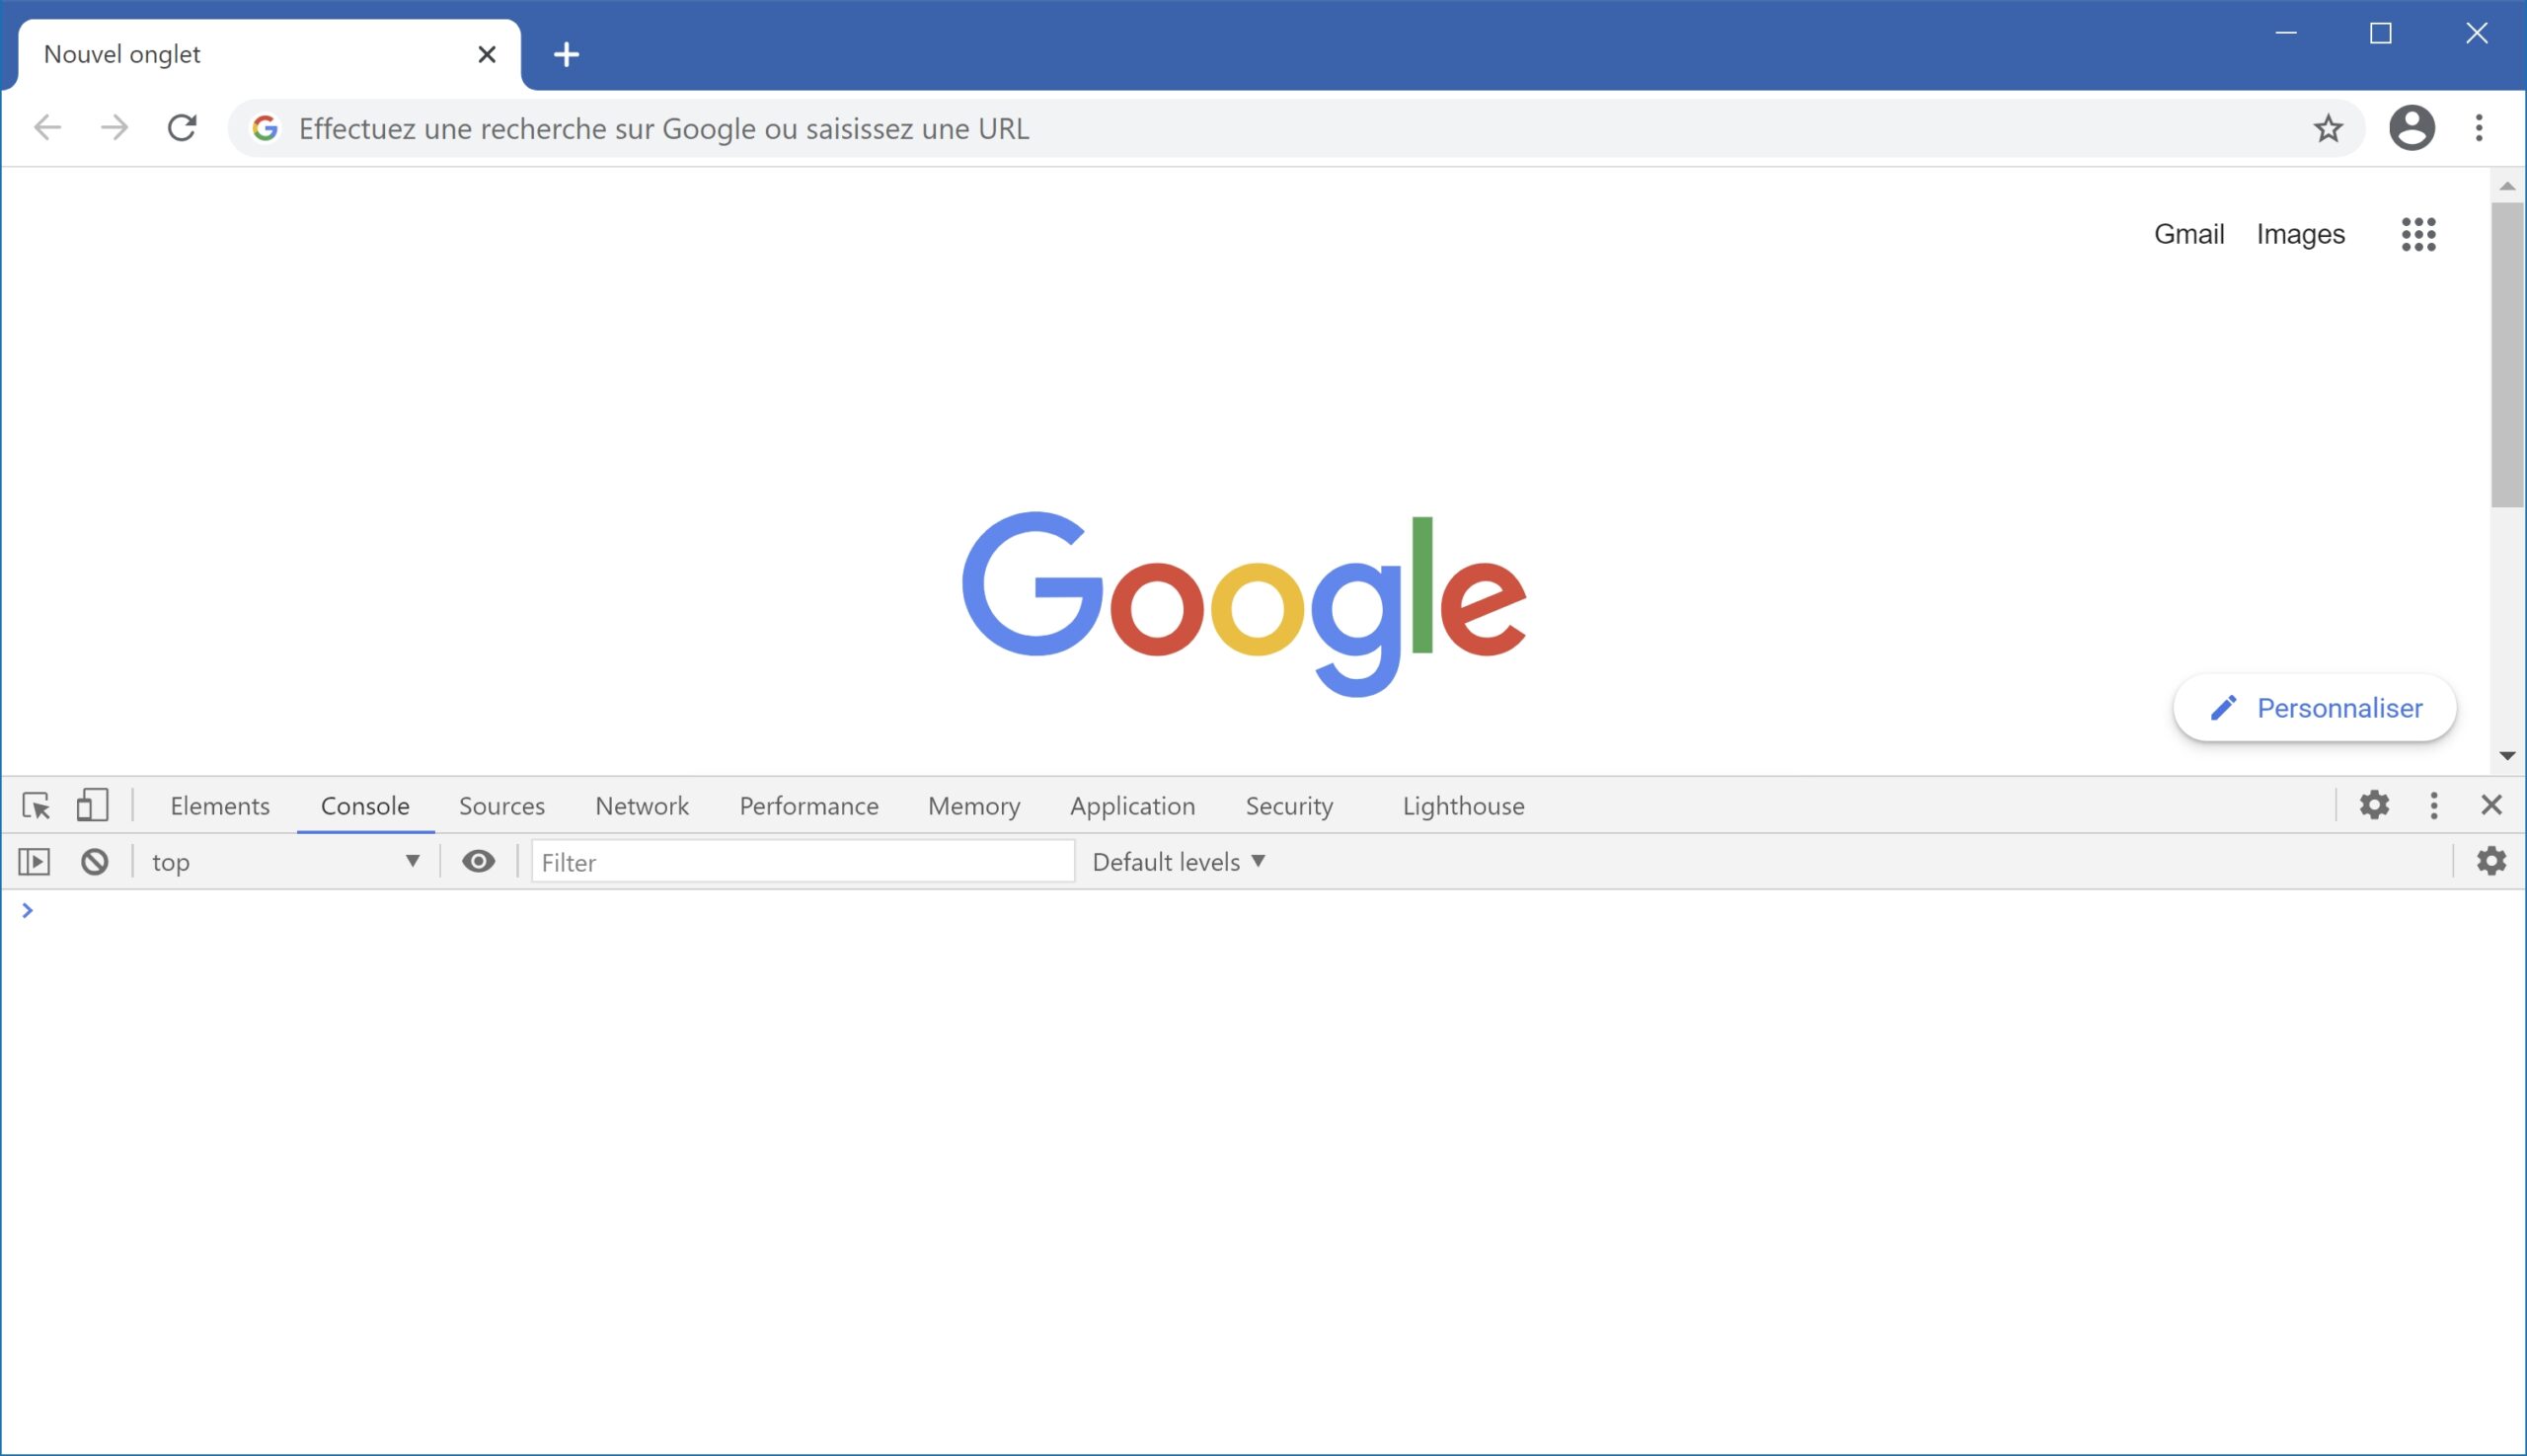
Task: Show the console sidebar
Action: pyautogui.click(x=34, y=861)
